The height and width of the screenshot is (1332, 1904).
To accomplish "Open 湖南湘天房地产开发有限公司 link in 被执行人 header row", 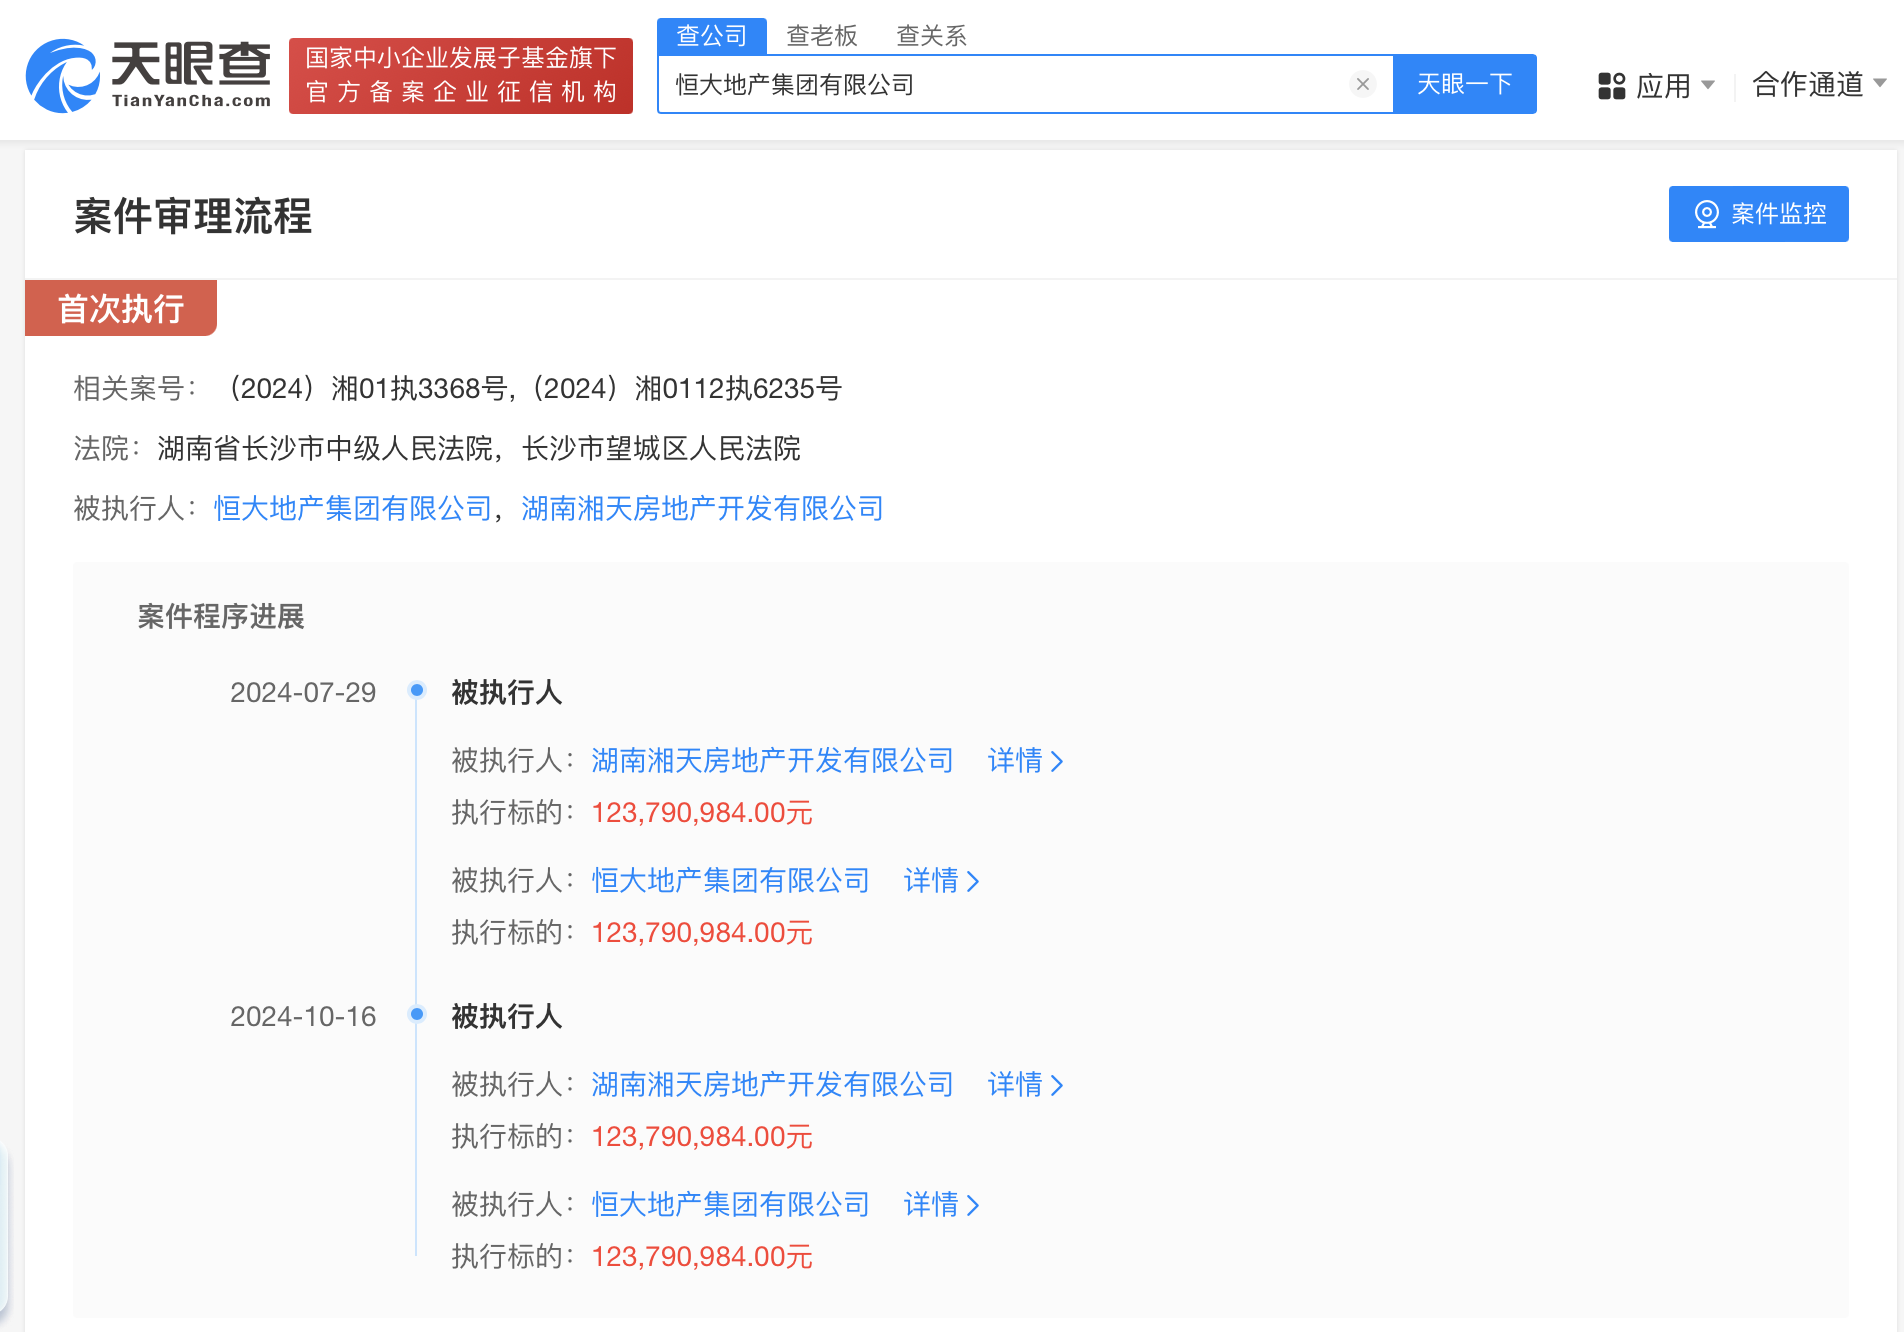I will point(702,508).
